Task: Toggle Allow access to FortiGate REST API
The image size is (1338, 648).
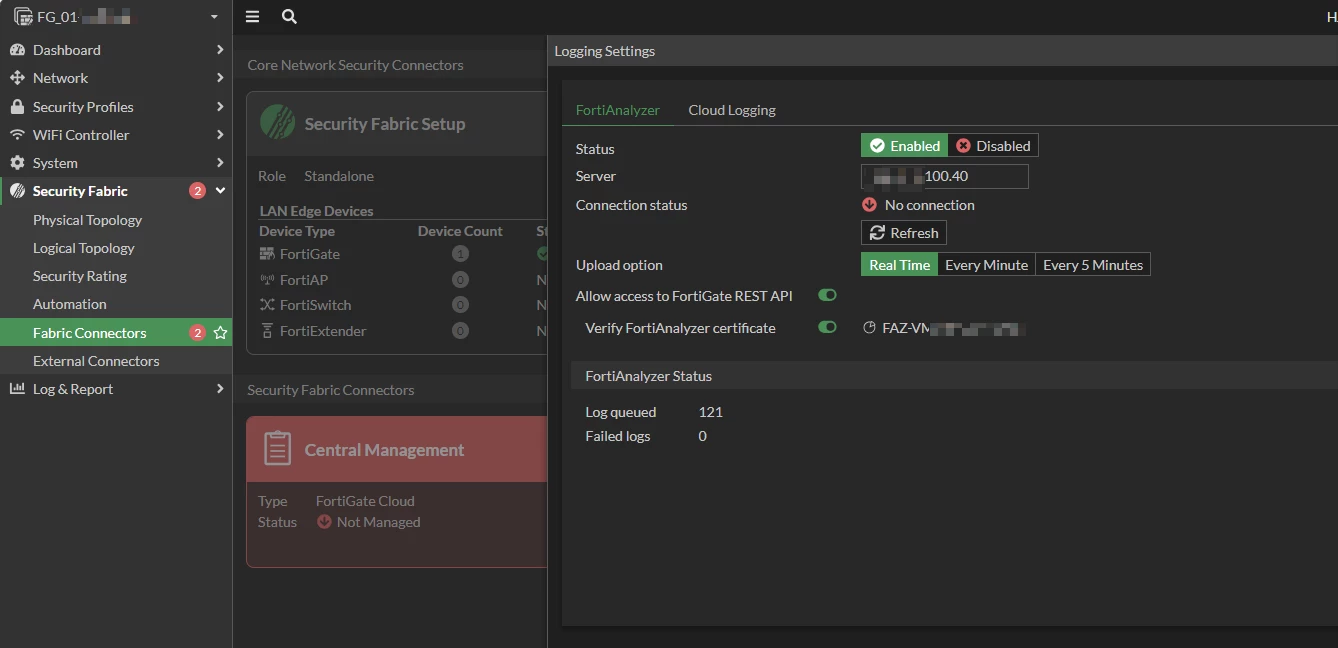Action: click(827, 296)
